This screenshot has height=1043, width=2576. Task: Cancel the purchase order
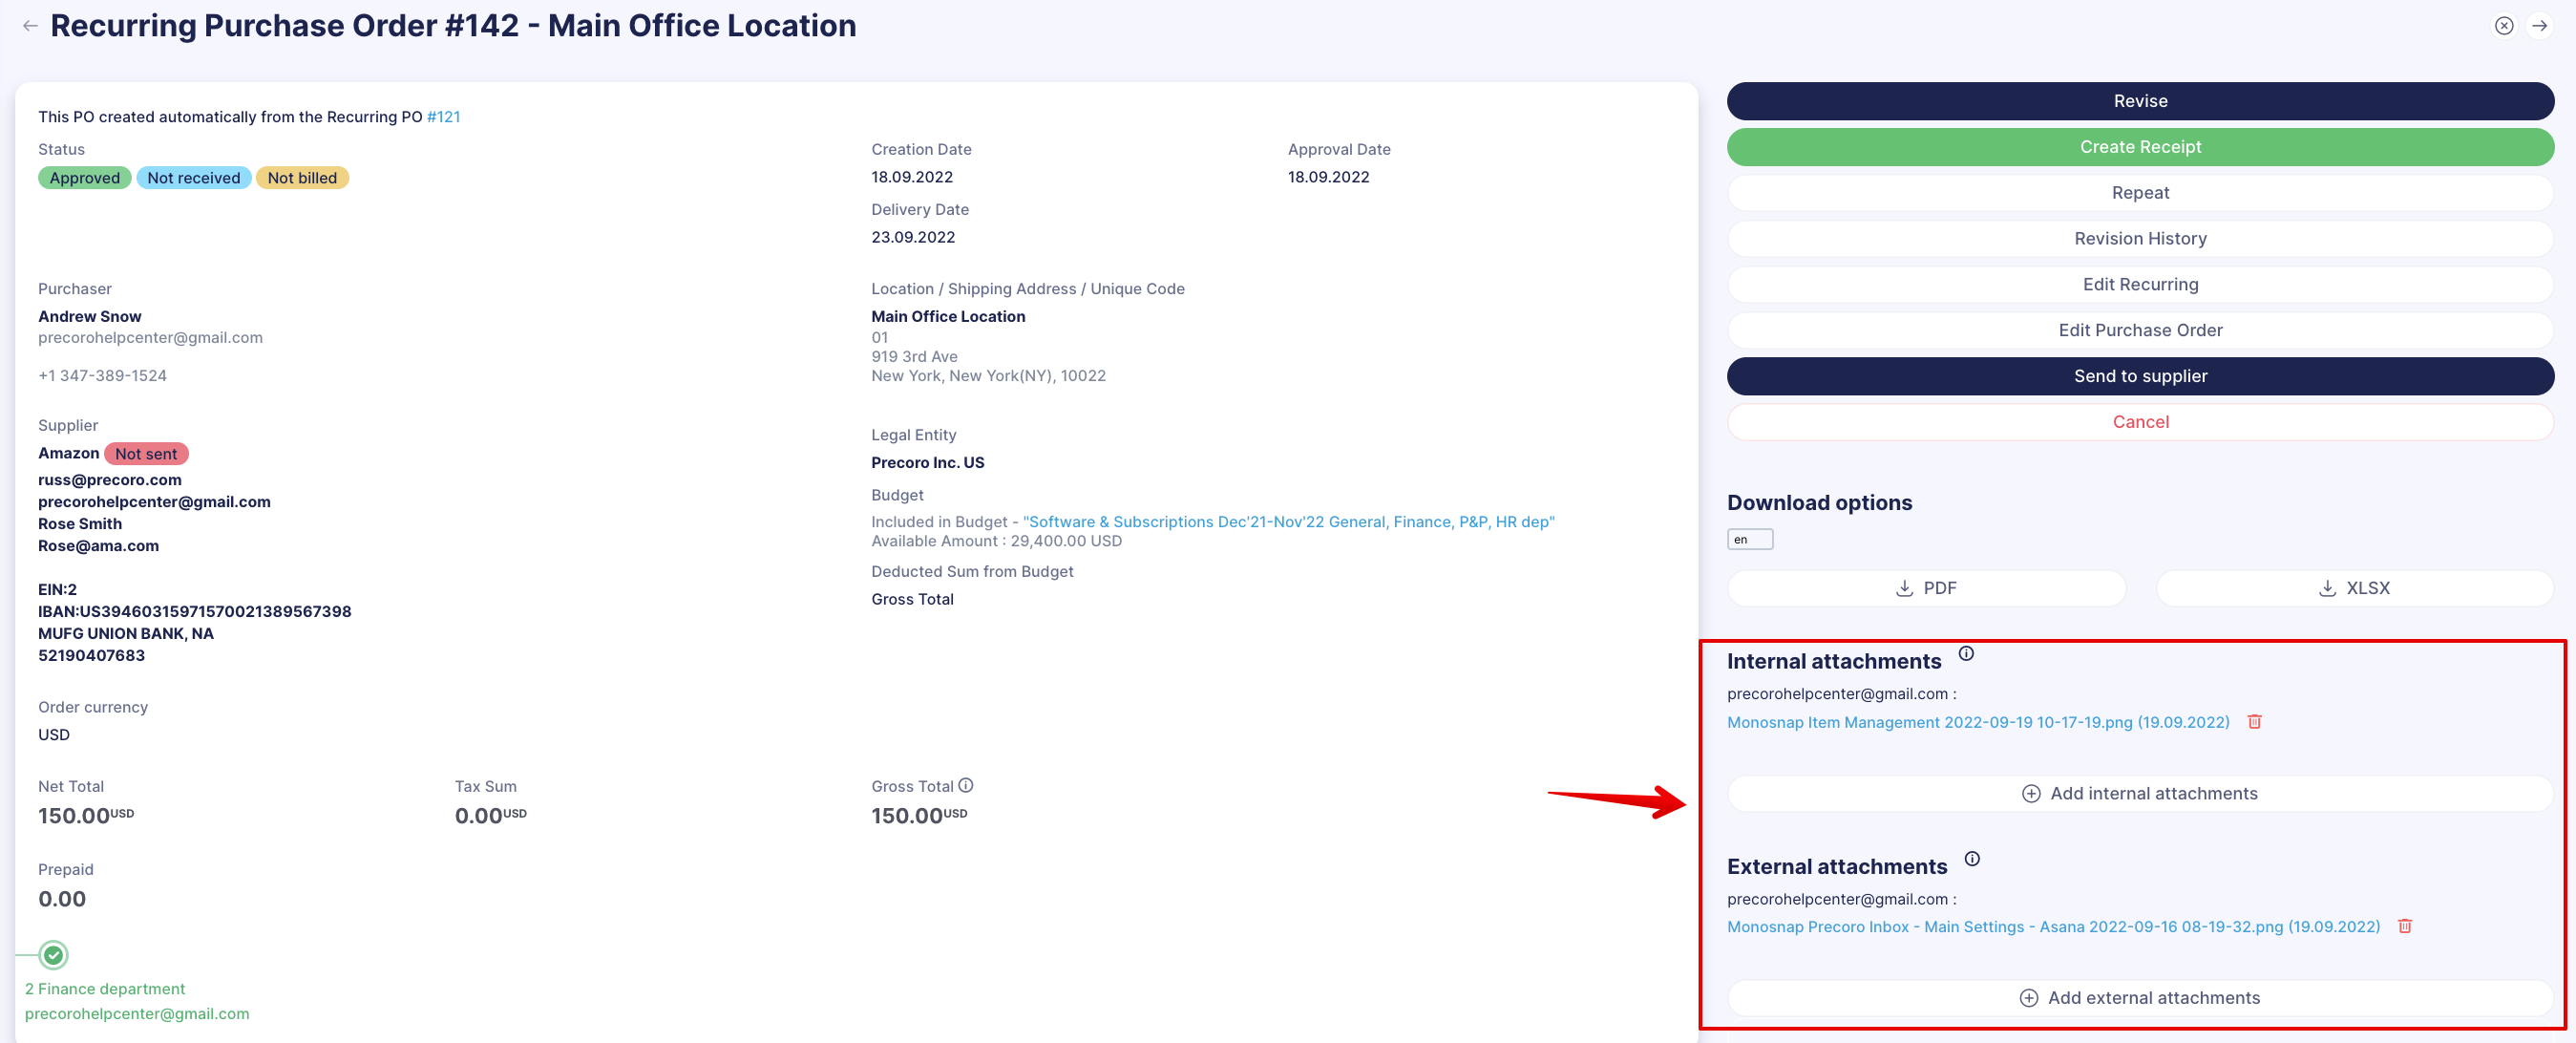[x=2139, y=422]
